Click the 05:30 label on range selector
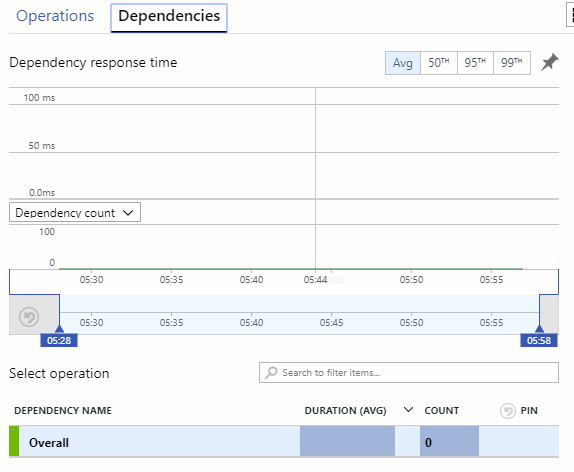574x472 pixels. click(x=92, y=323)
